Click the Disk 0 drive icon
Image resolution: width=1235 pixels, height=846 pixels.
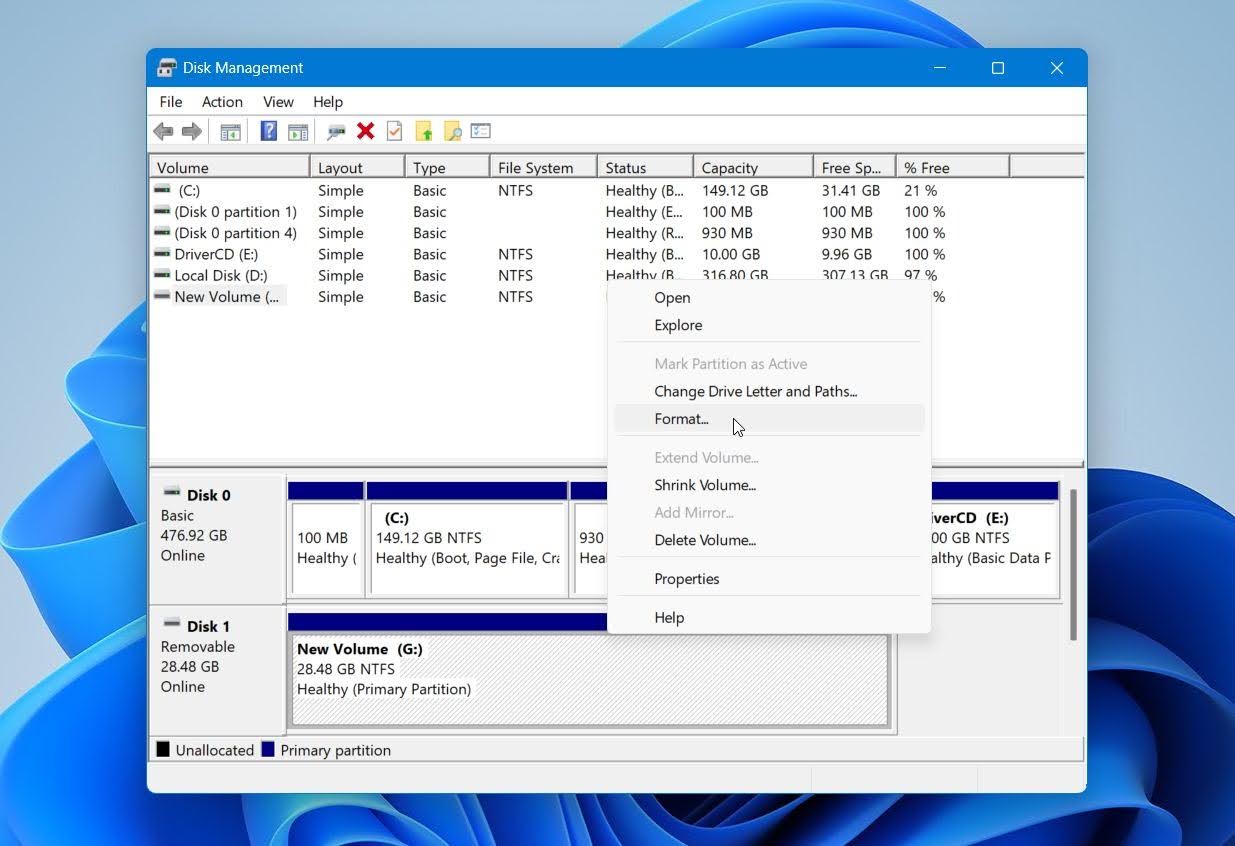coord(172,492)
